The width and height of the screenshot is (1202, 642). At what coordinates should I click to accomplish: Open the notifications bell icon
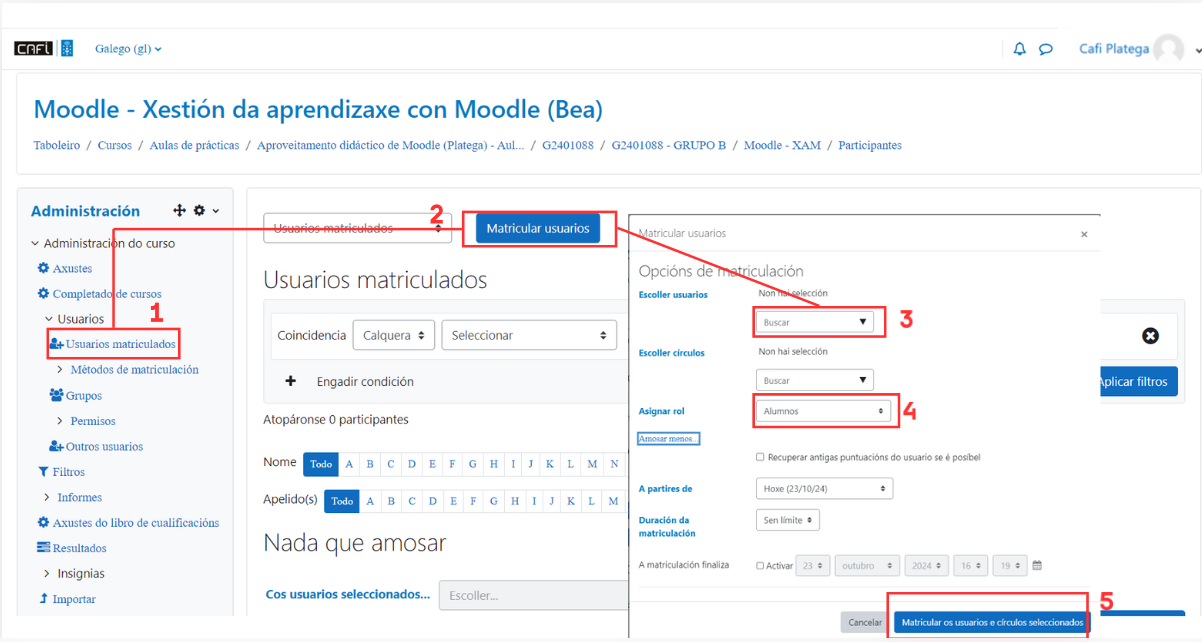(x=1019, y=49)
